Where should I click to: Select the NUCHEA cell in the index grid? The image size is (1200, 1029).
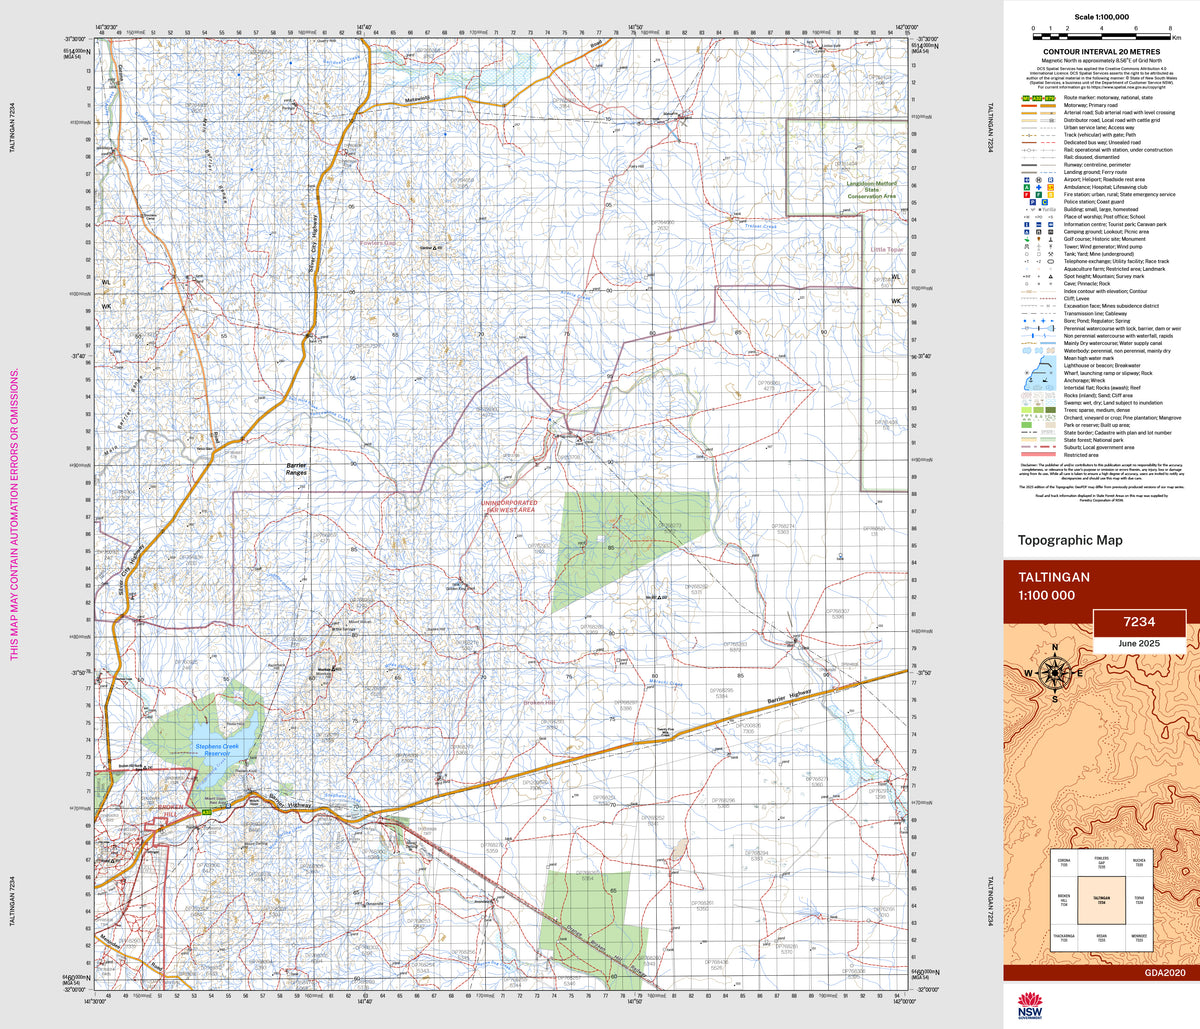pyautogui.click(x=1139, y=862)
